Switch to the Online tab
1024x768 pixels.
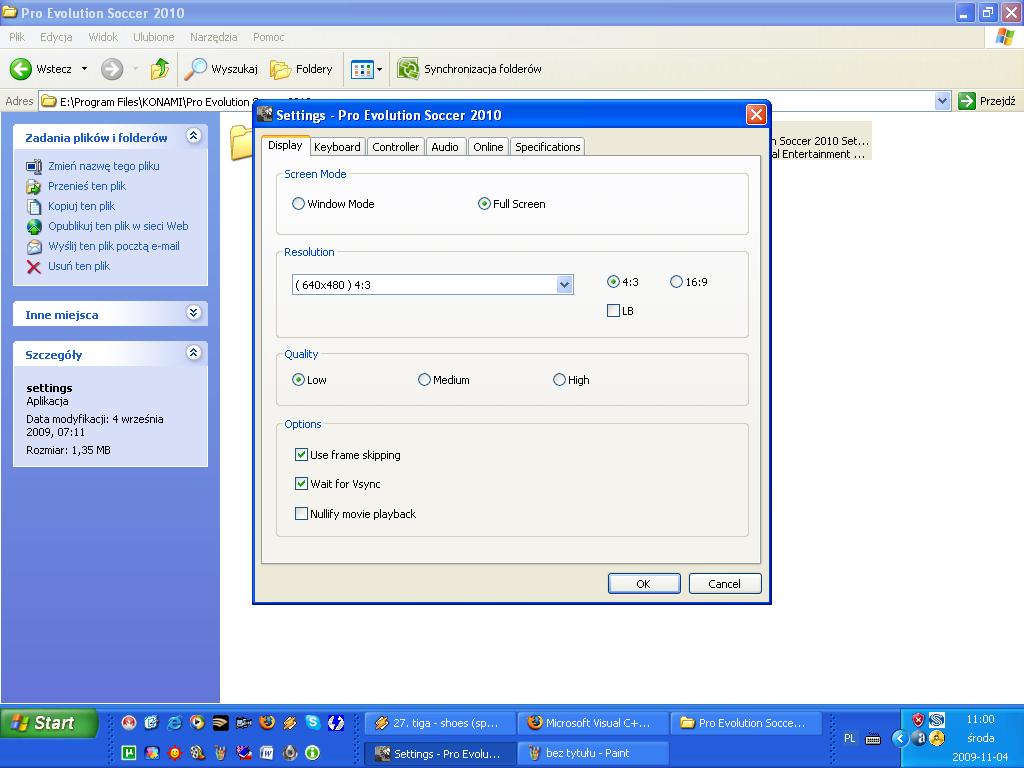[x=488, y=147]
